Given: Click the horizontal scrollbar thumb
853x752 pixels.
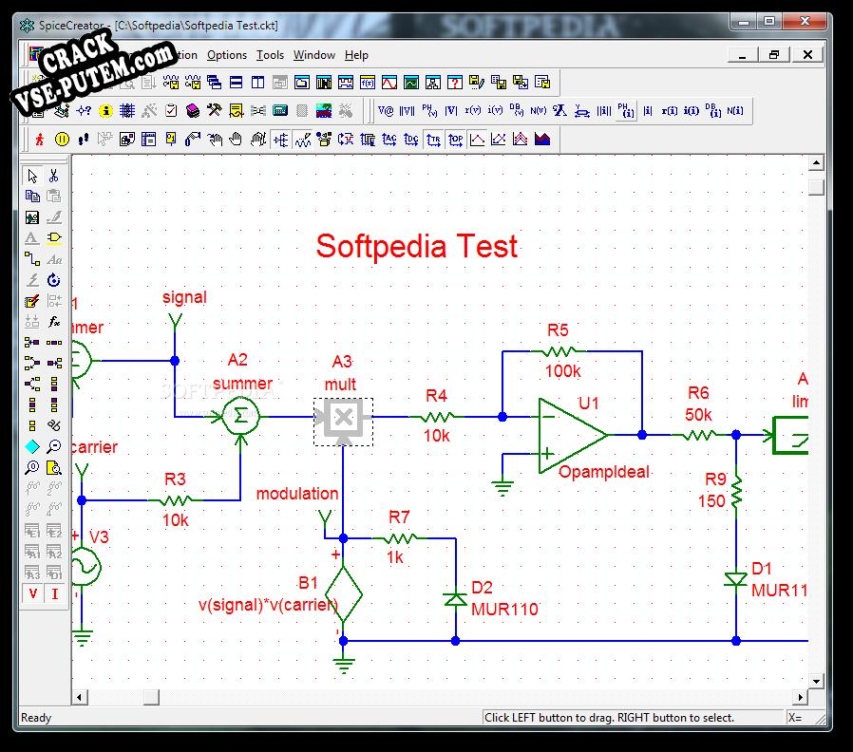Looking at the screenshot, I should point(151,697).
